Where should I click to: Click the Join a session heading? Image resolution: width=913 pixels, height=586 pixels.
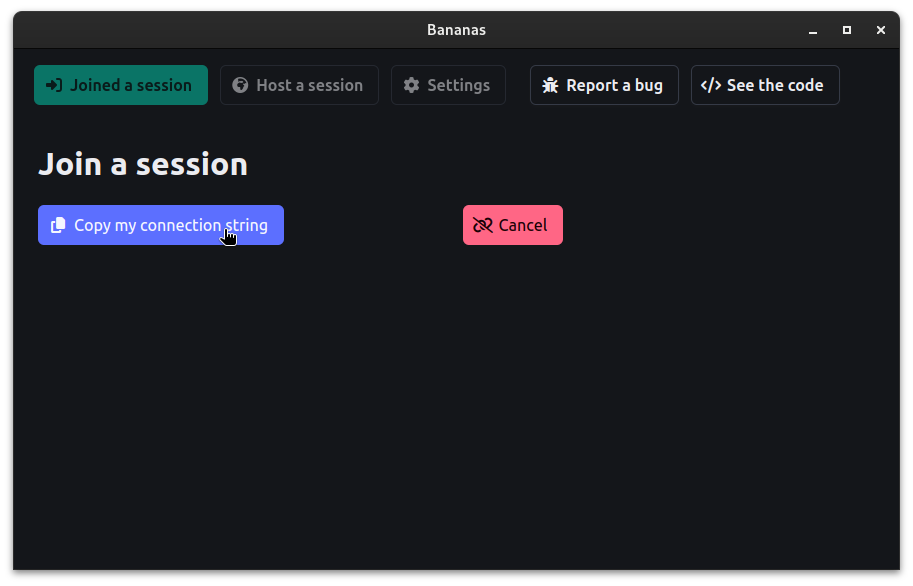(x=143, y=164)
